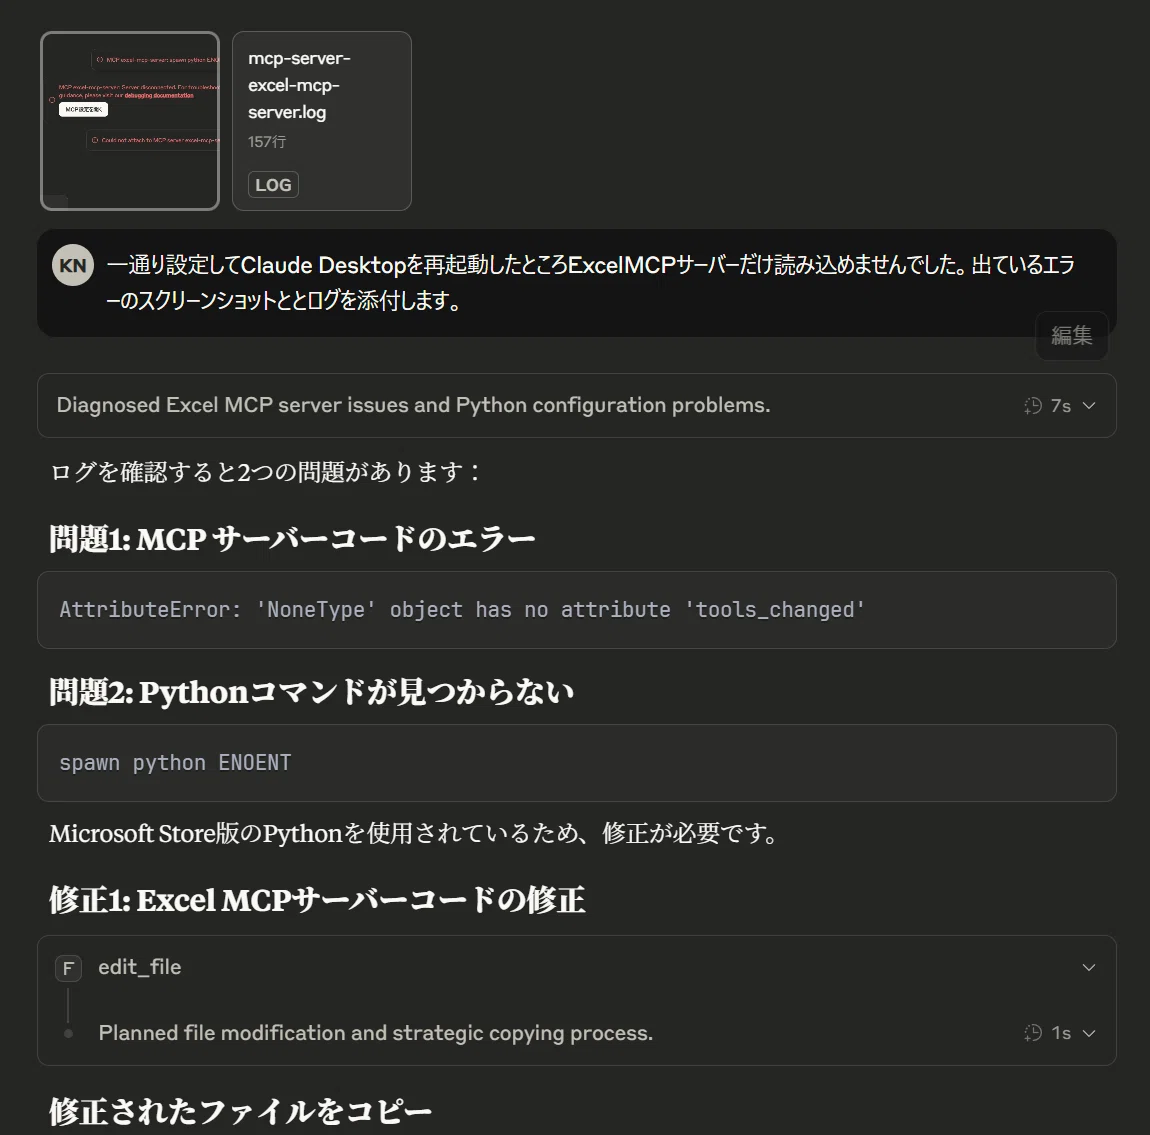Click the 157行 line count label
This screenshot has height=1135, width=1150.
pos(267,142)
